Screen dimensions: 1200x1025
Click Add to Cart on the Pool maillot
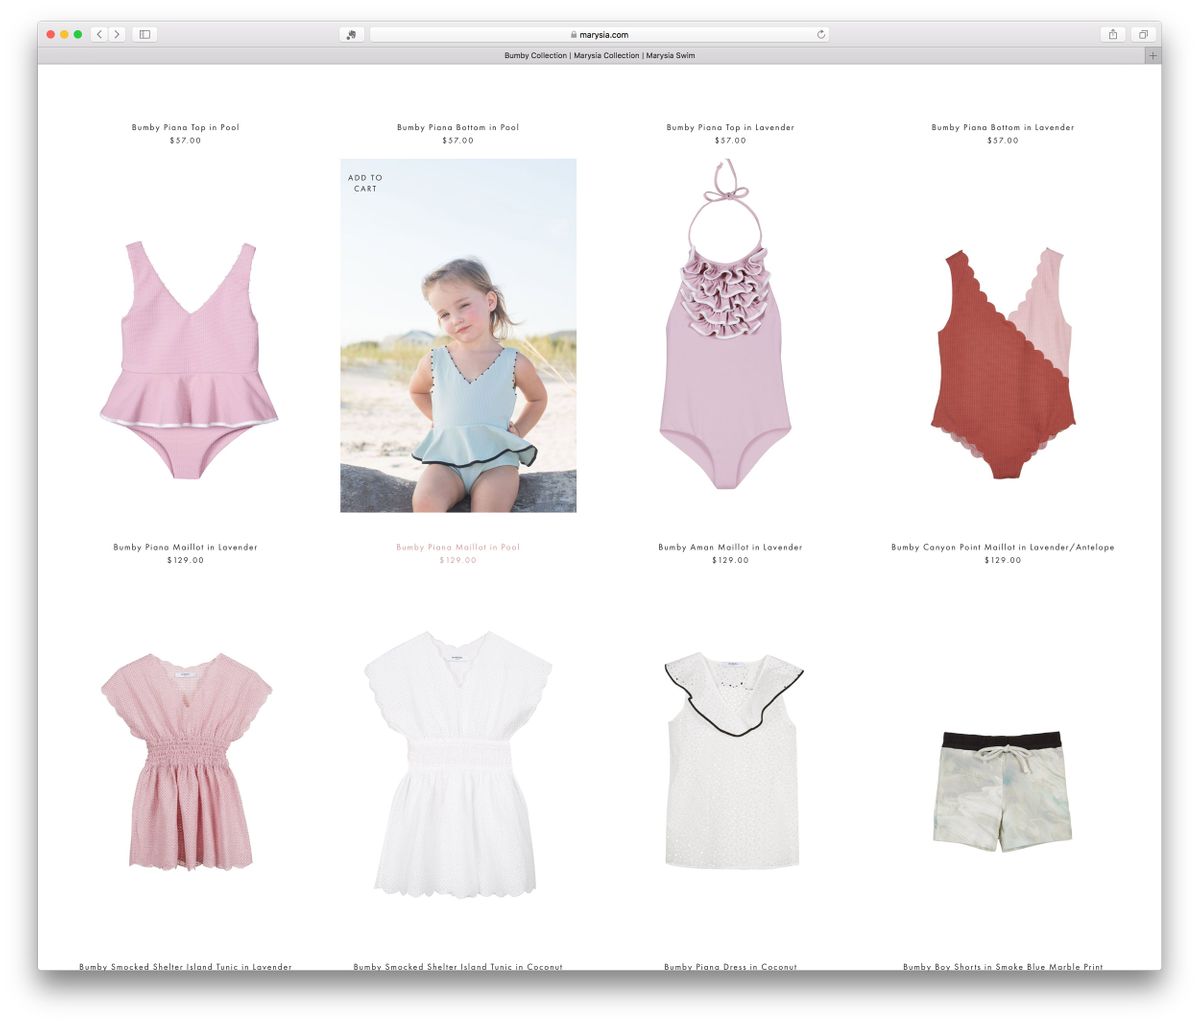(365, 183)
